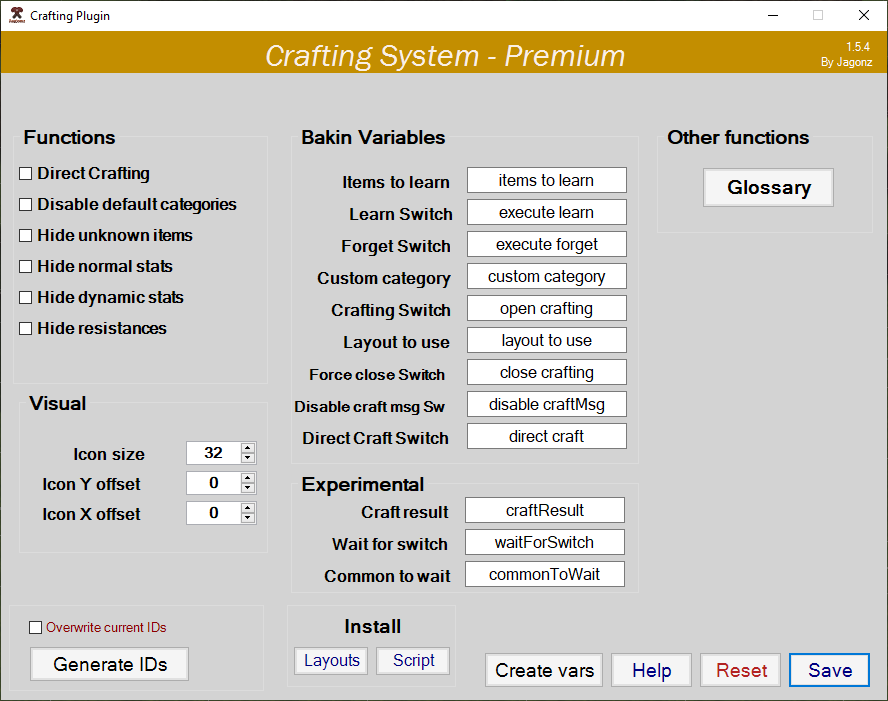Click the Craft result 'craftResult' field

[x=545, y=510]
